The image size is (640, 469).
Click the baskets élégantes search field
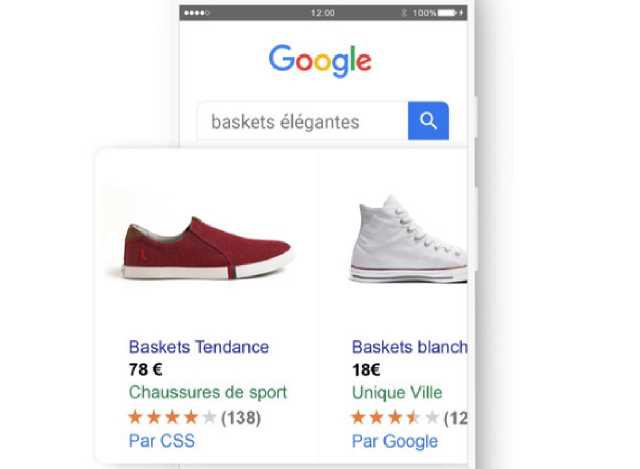click(302, 121)
